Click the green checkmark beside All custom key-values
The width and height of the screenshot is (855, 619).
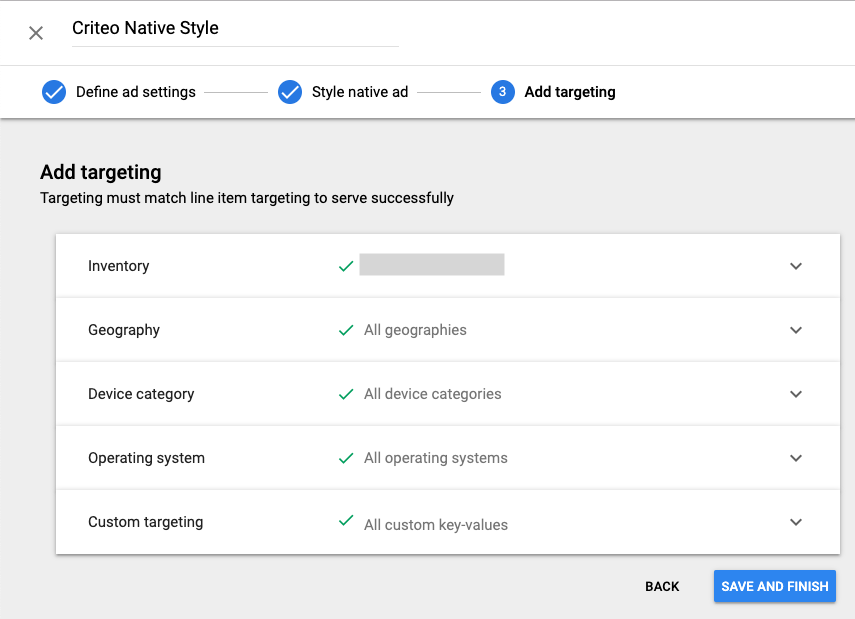[346, 521]
